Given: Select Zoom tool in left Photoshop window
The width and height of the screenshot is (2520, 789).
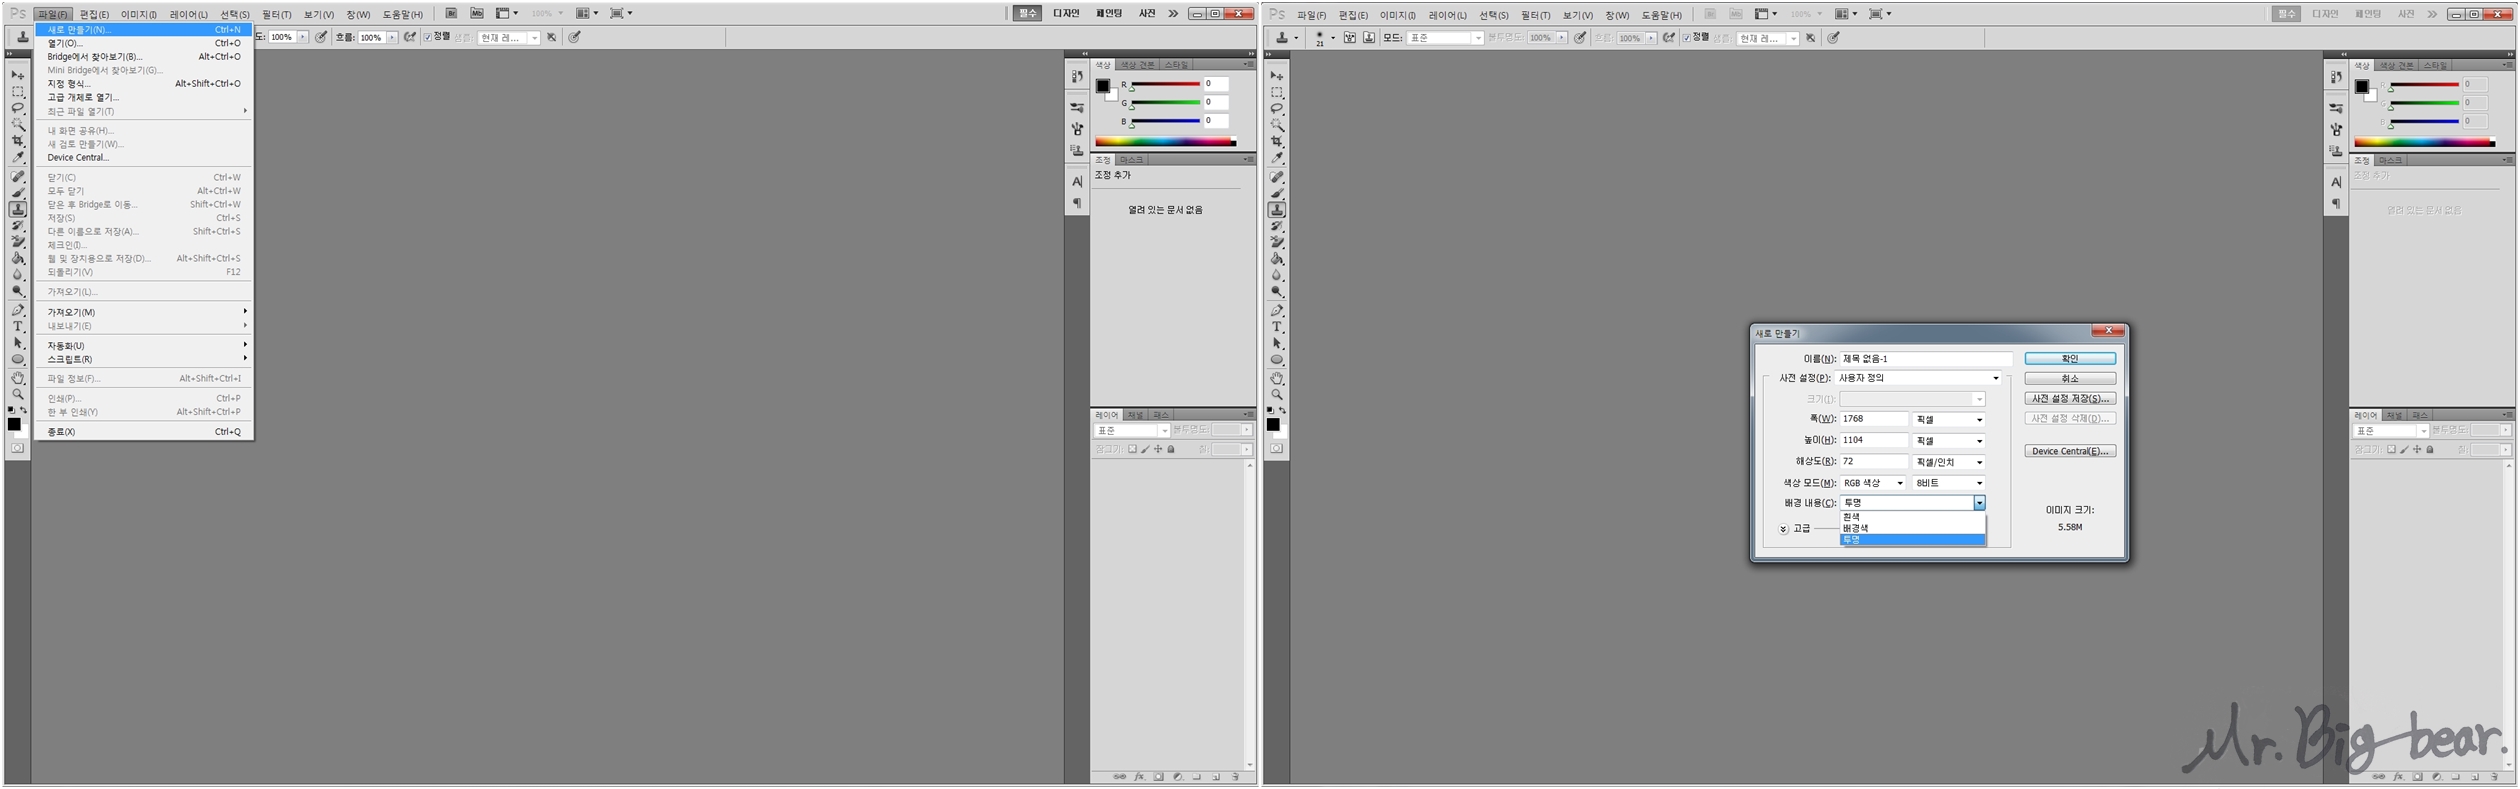Looking at the screenshot, I should pyautogui.click(x=18, y=395).
